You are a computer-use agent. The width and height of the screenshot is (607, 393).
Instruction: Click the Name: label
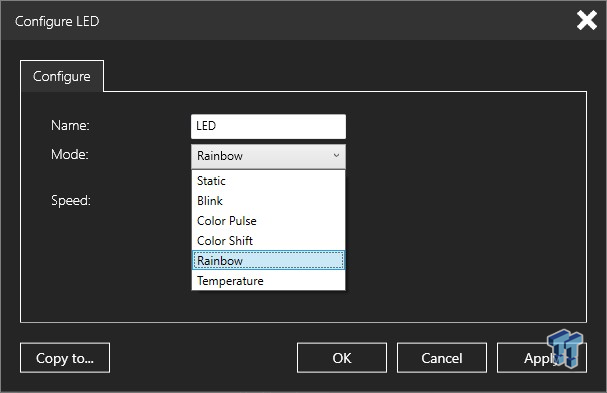(70, 125)
